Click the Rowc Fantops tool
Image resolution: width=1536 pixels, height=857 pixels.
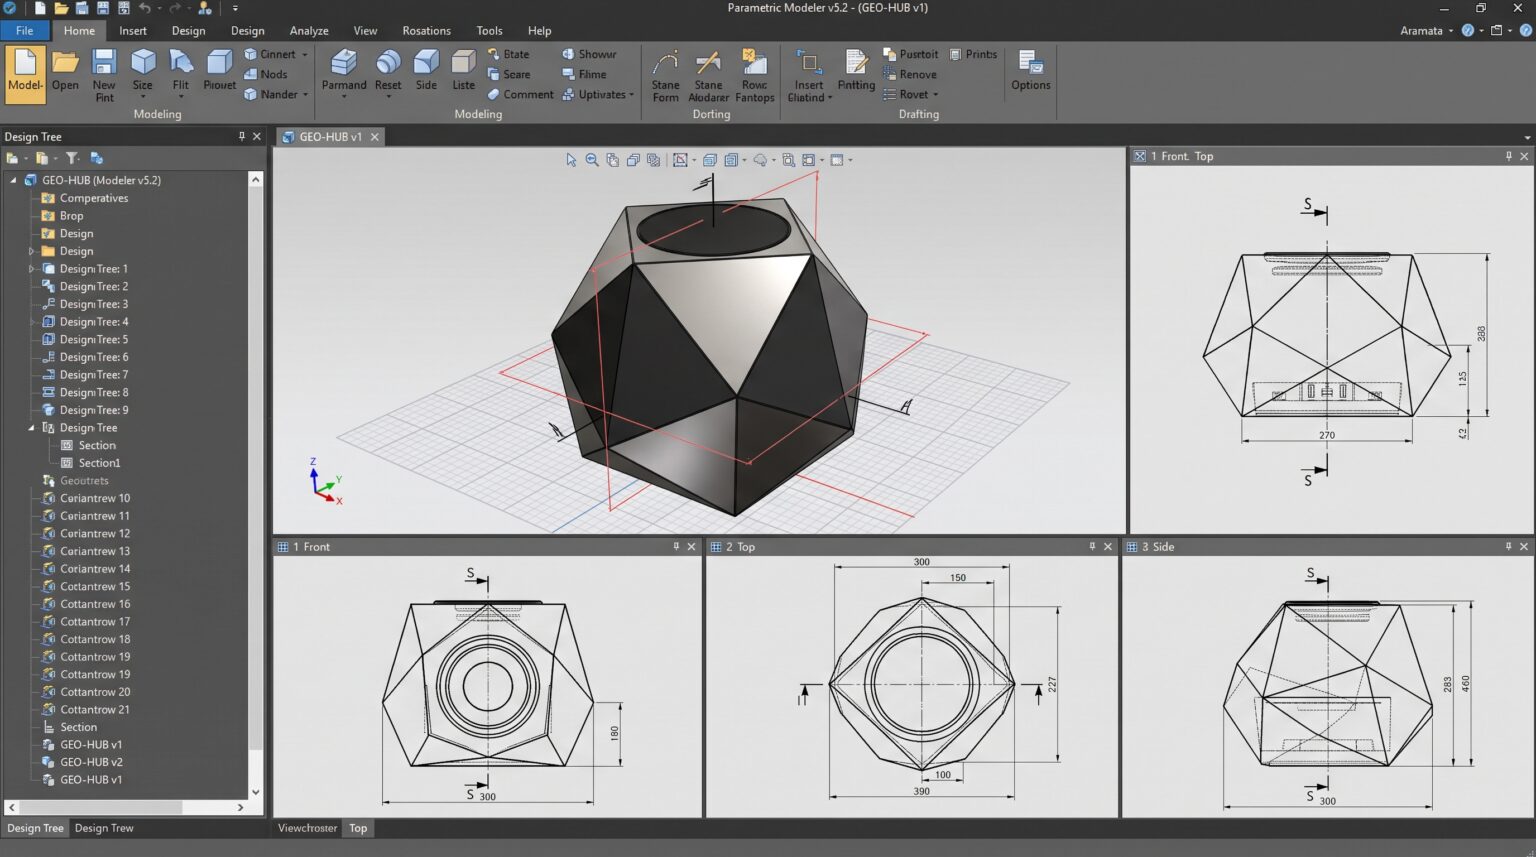pos(755,75)
